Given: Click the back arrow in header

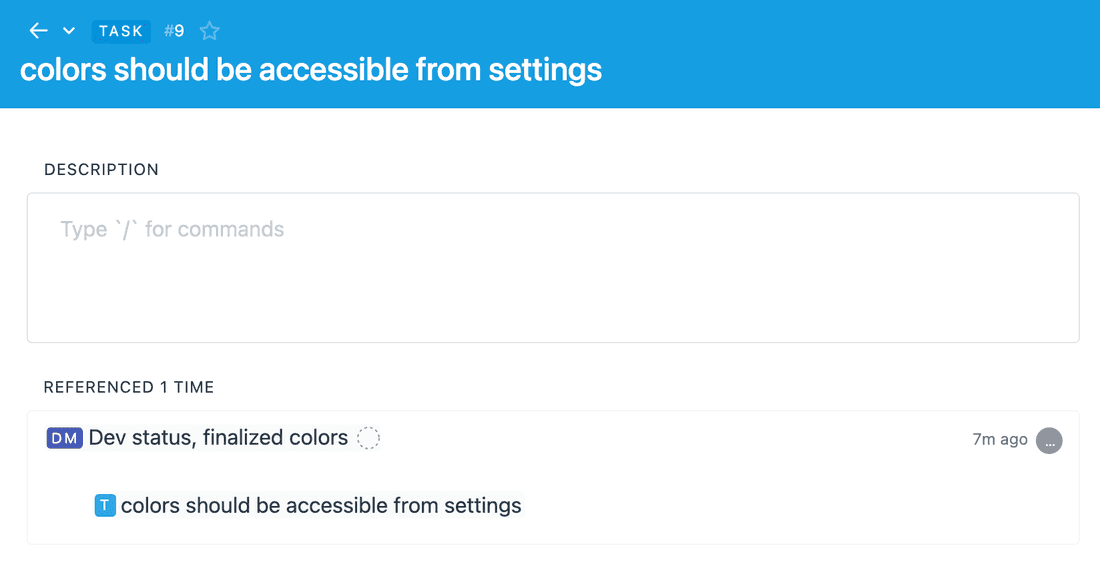Looking at the screenshot, I should (39, 31).
